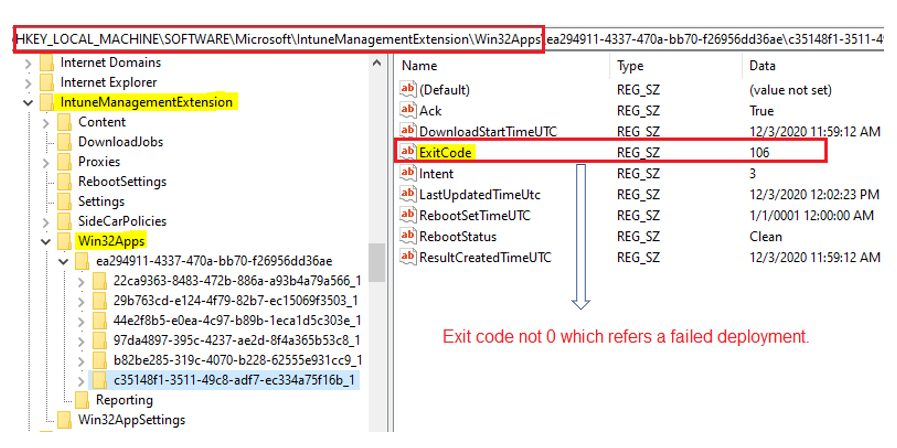Select the RebootStatus value name
This screenshot has width=897, height=448.
pos(458,236)
